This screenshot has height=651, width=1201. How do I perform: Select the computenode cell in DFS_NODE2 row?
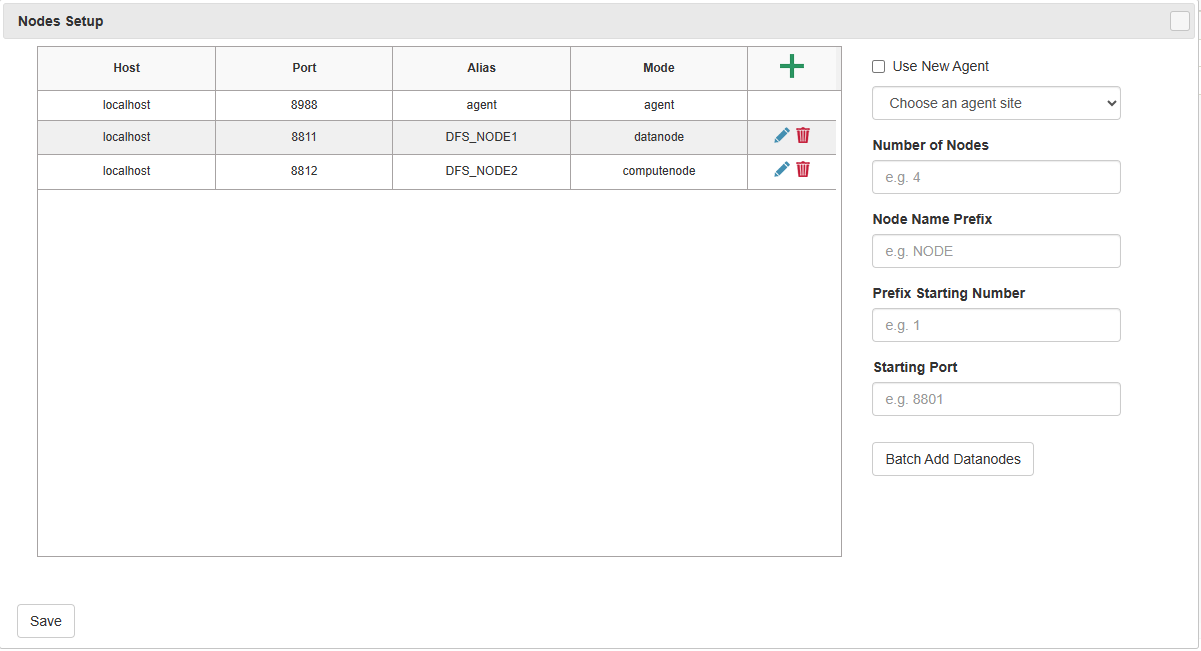(659, 171)
